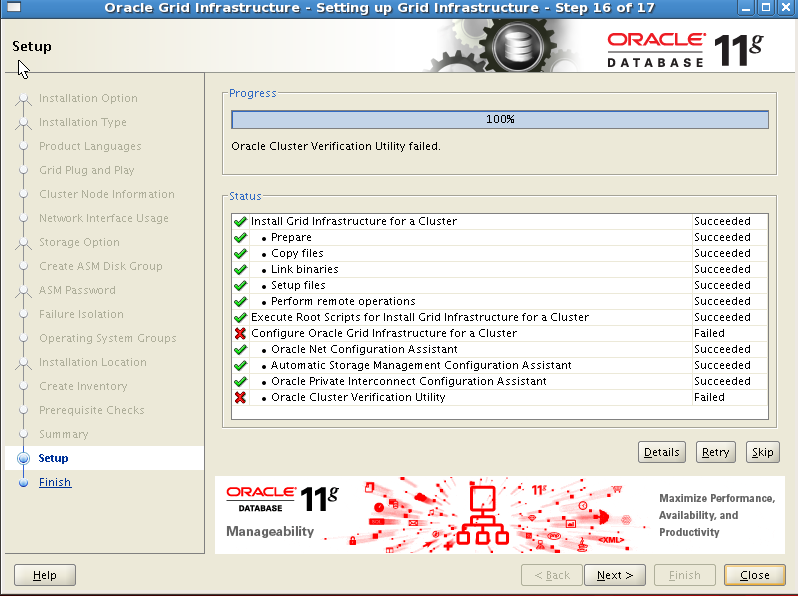
Task: Click green check icon beside Prepare
Action: pos(240,237)
